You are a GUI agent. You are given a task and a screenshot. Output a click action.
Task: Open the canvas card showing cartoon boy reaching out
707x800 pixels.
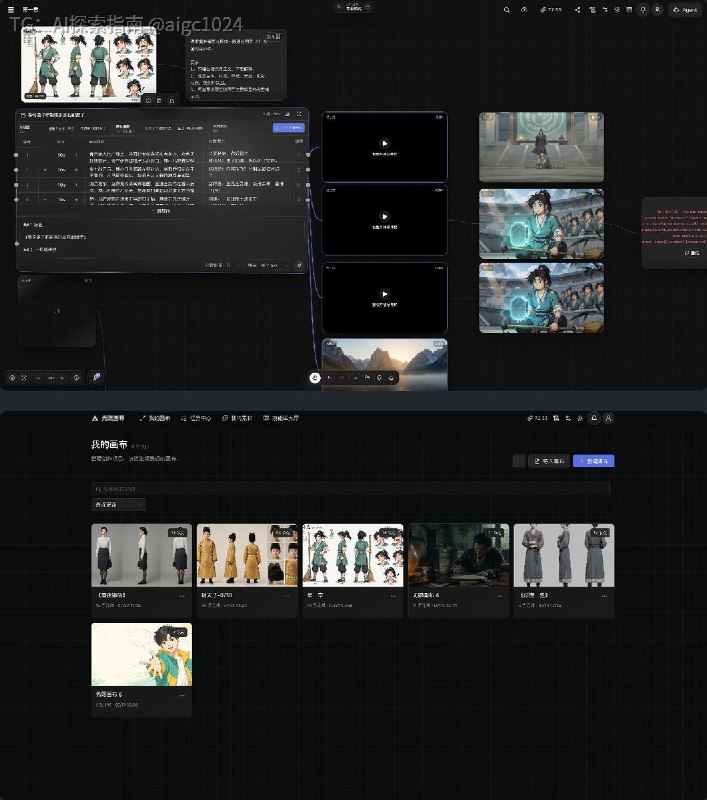click(x=142, y=669)
